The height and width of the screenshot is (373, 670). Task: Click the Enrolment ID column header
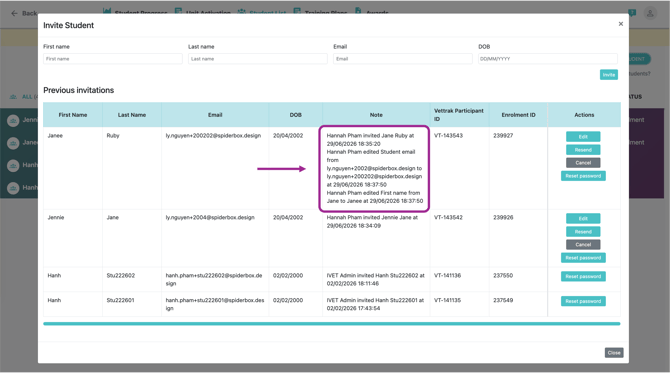[x=518, y=115]
